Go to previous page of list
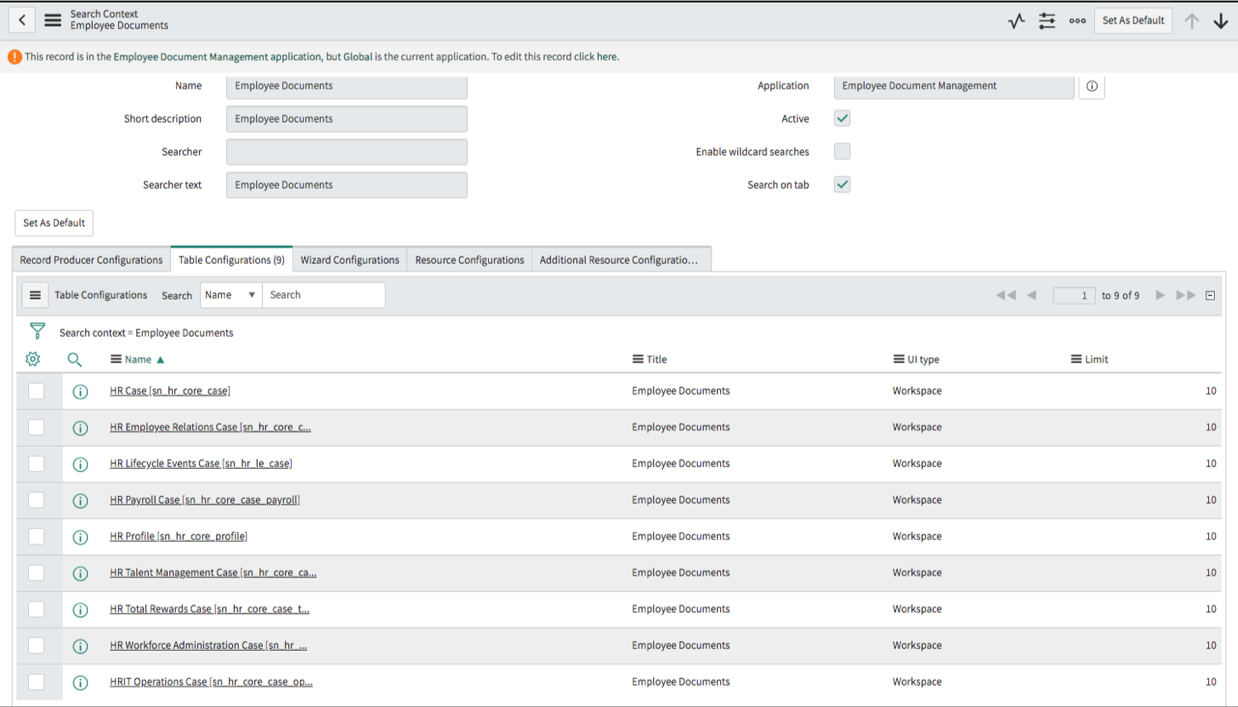The image size is (1238, 707). [x=1032, y=295]
